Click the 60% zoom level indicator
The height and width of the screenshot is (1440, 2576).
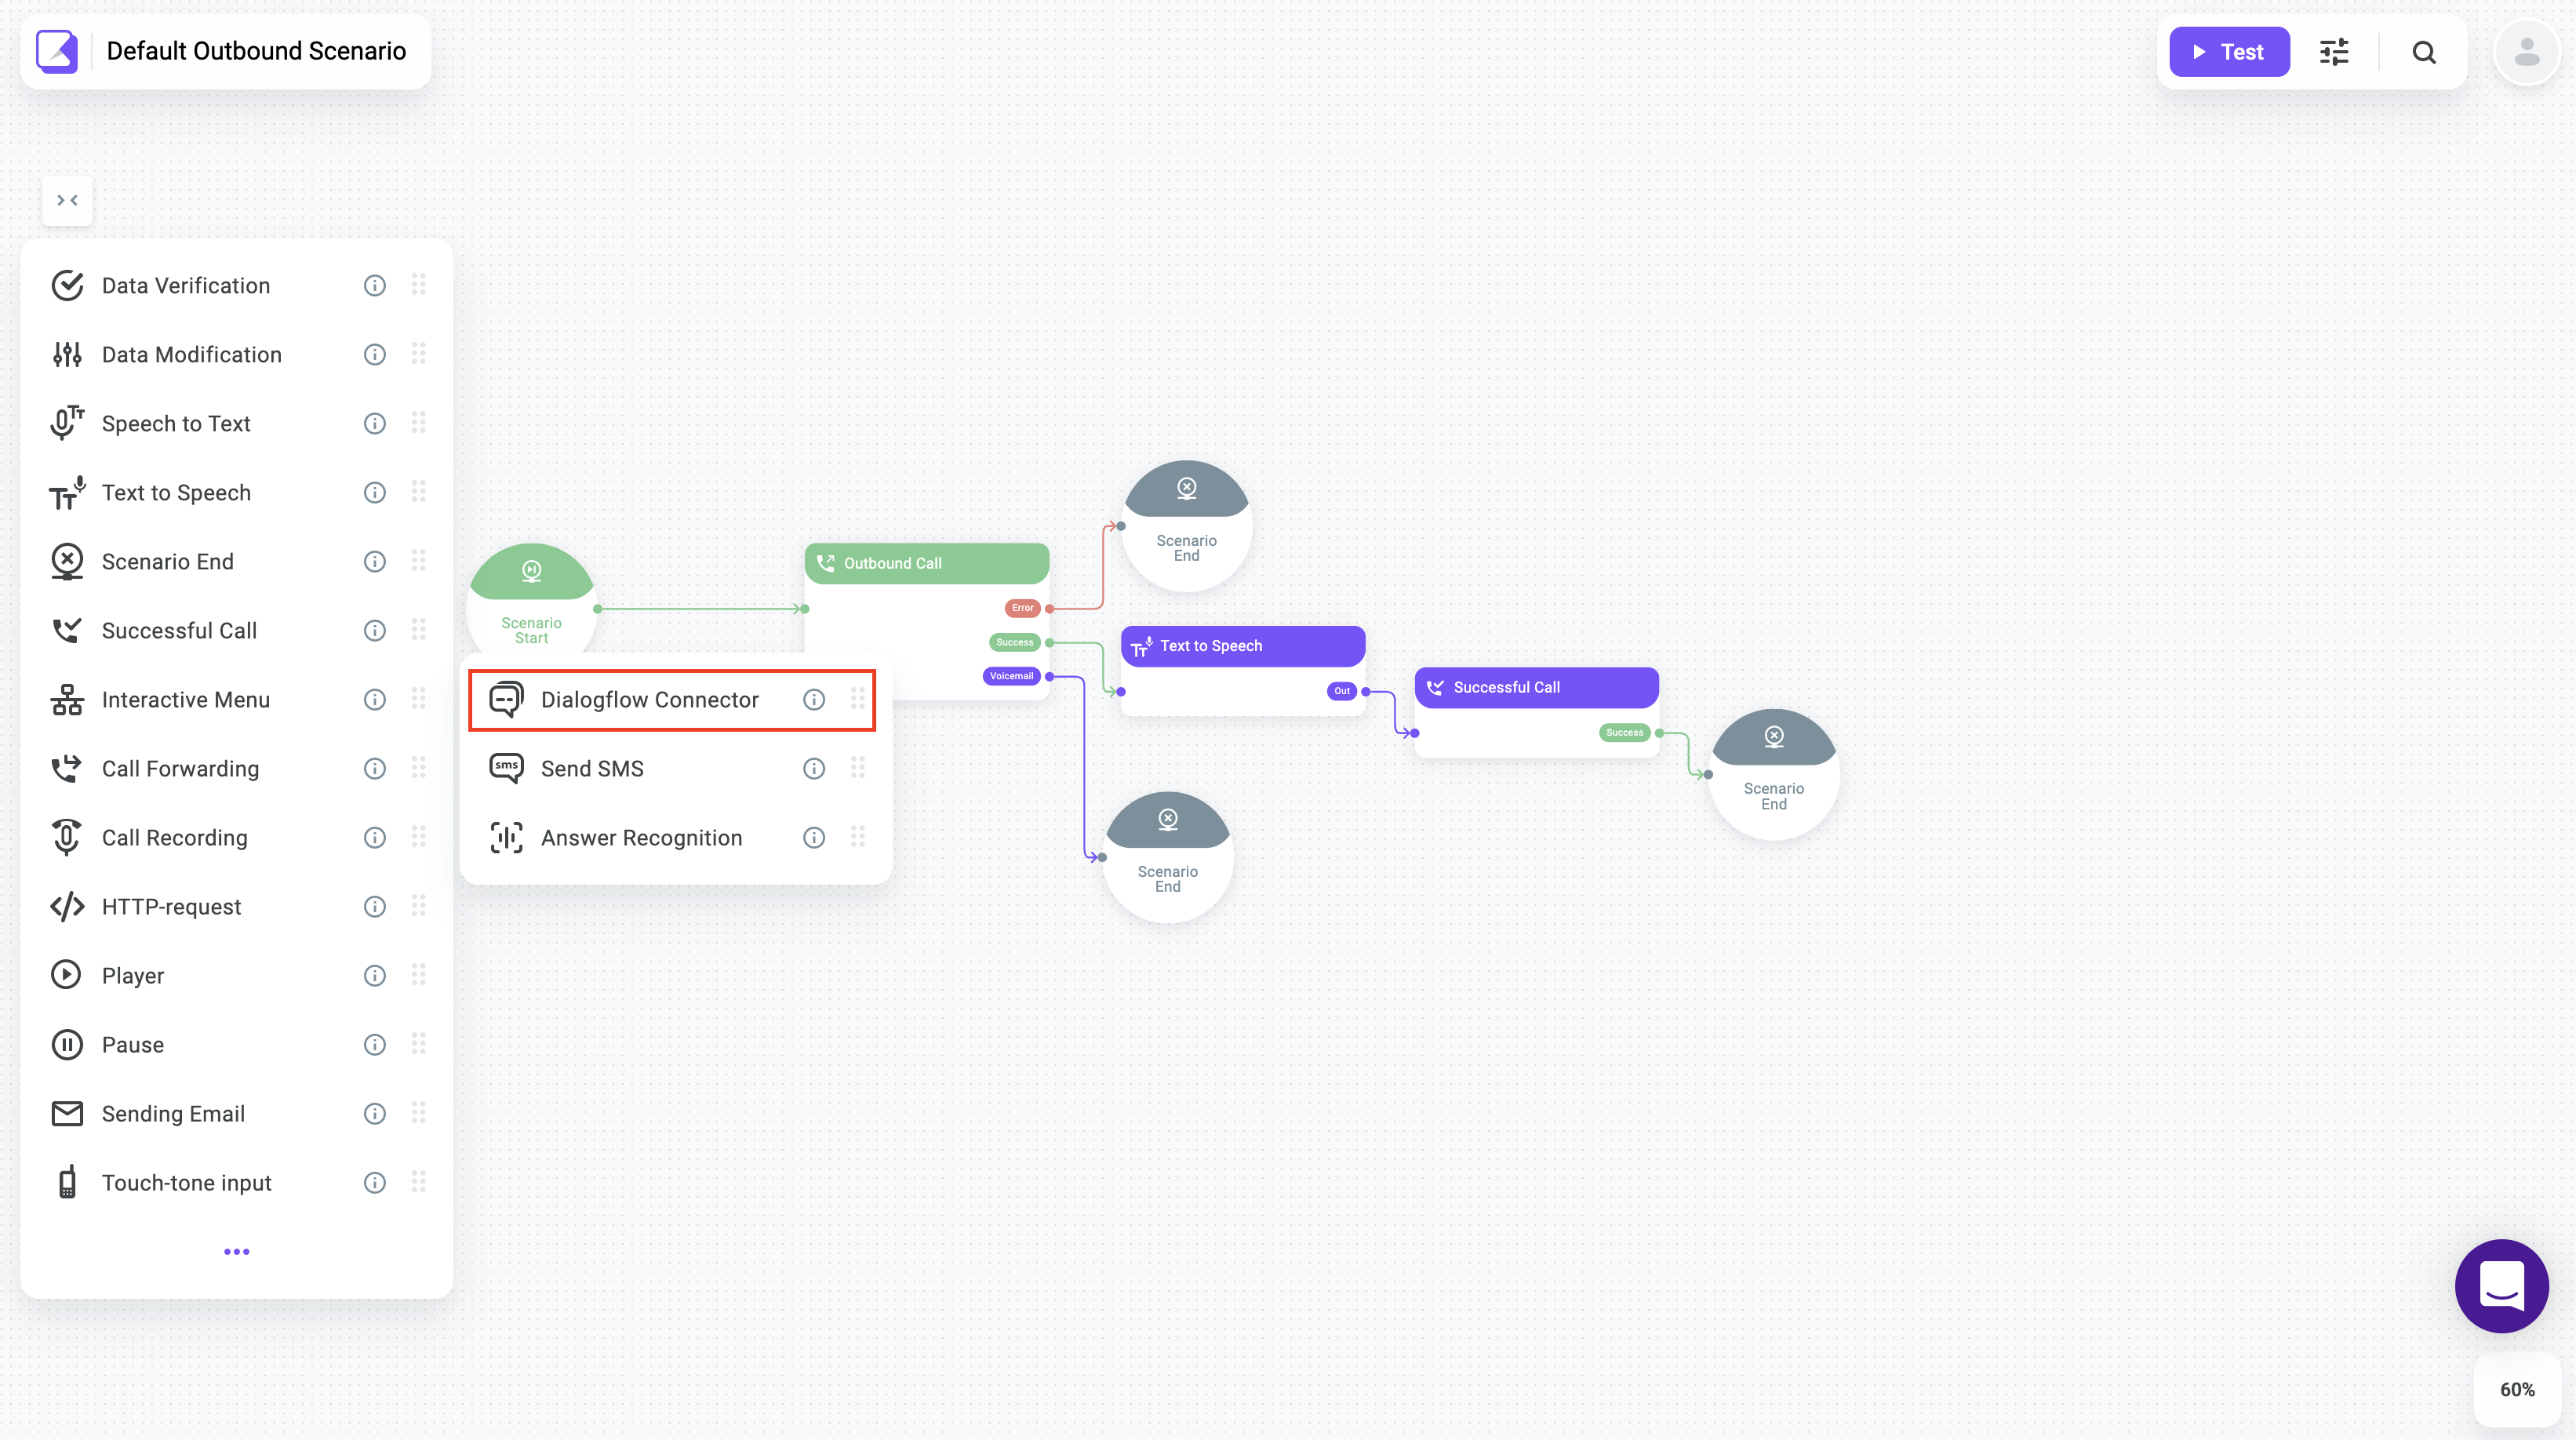(2517, 1390)
